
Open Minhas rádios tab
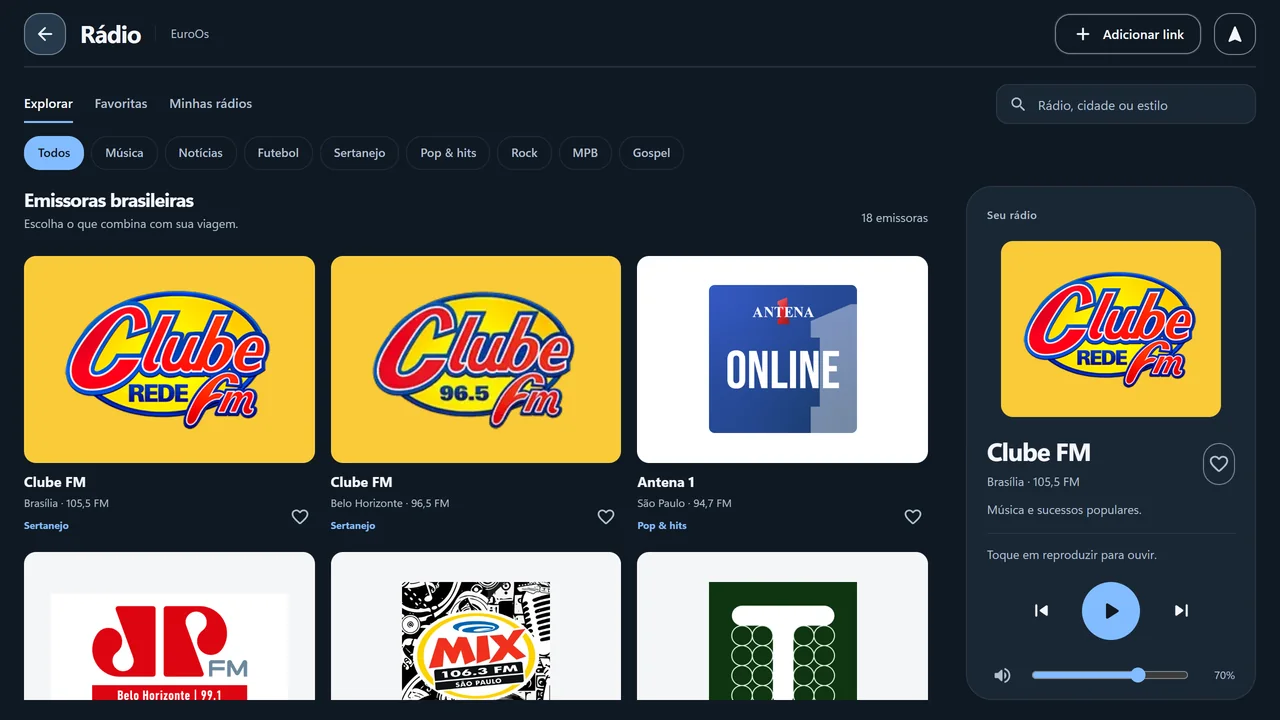(211, 104)
